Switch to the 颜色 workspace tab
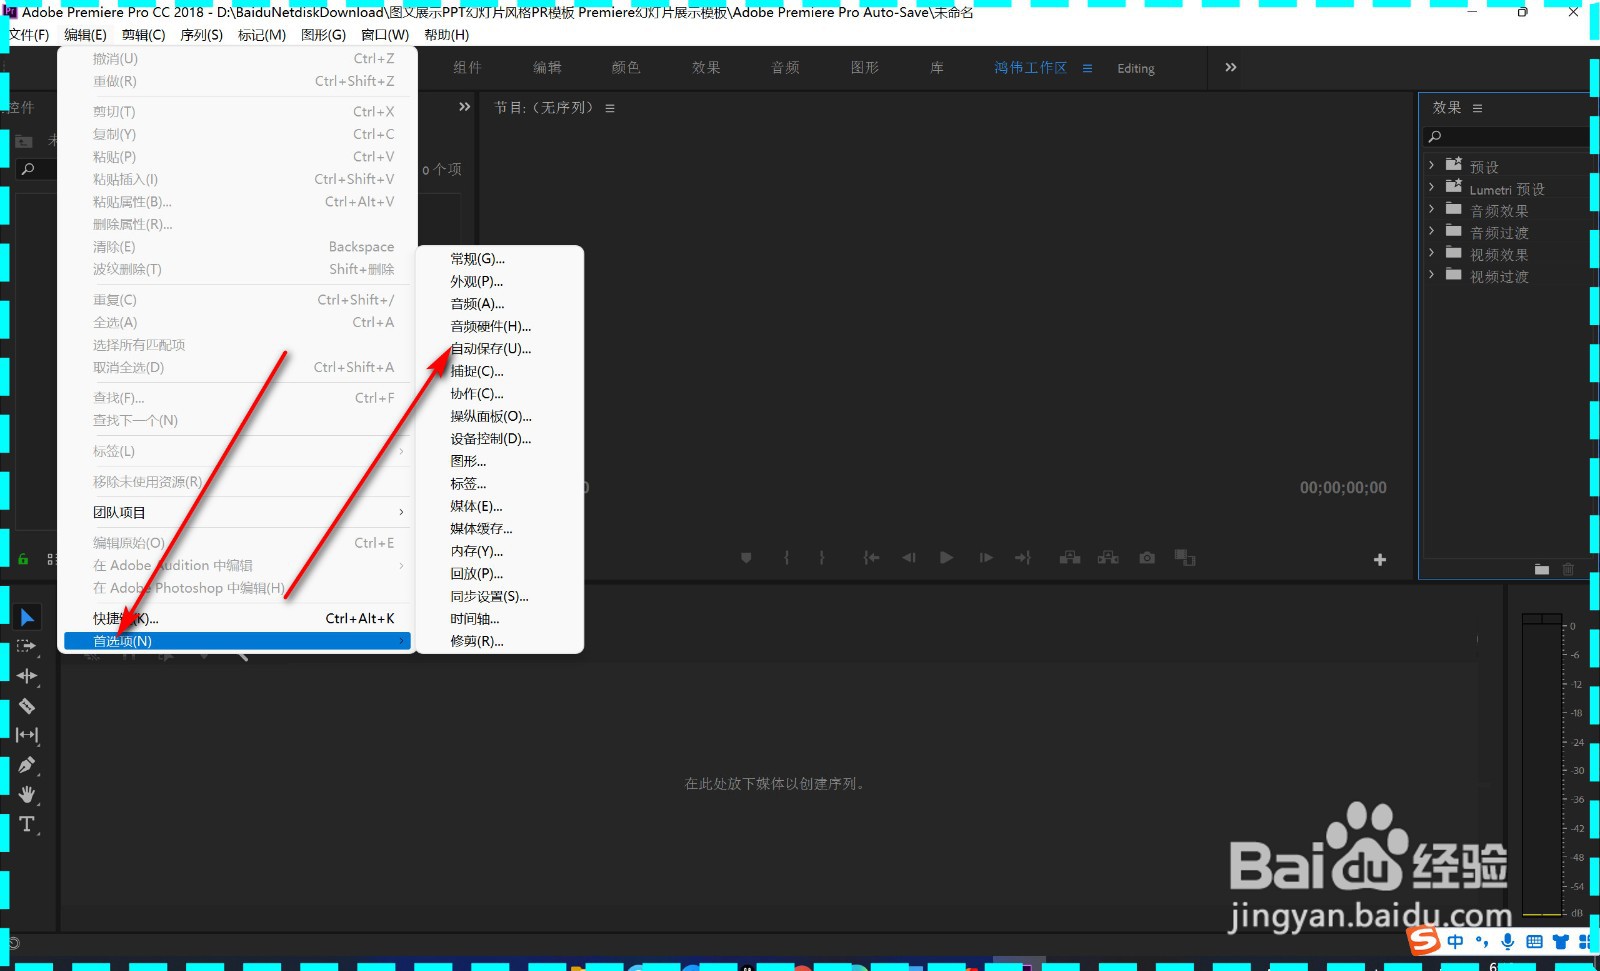 (x=626, y=68)
